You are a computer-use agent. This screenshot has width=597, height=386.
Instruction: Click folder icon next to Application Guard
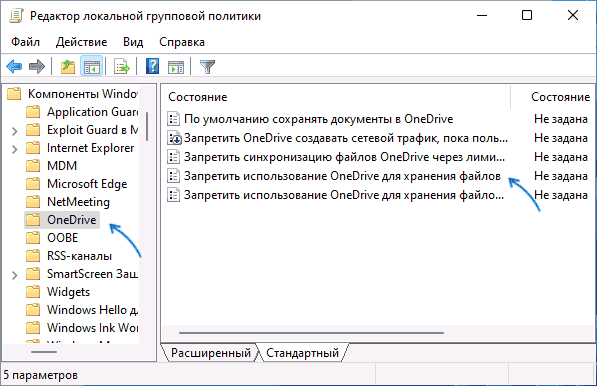33,112
